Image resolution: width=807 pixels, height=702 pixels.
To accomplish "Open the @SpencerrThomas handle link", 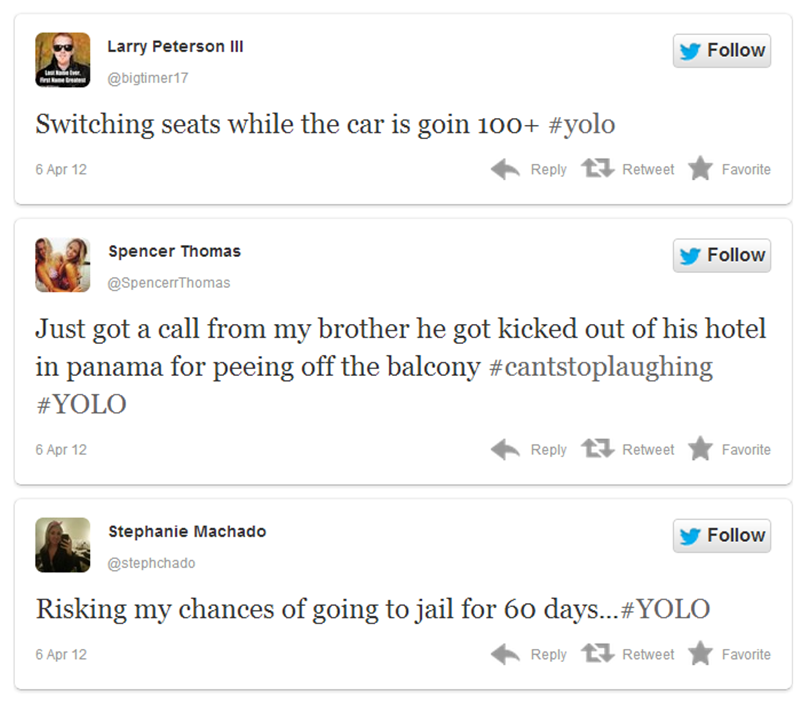I will [168, 283].
